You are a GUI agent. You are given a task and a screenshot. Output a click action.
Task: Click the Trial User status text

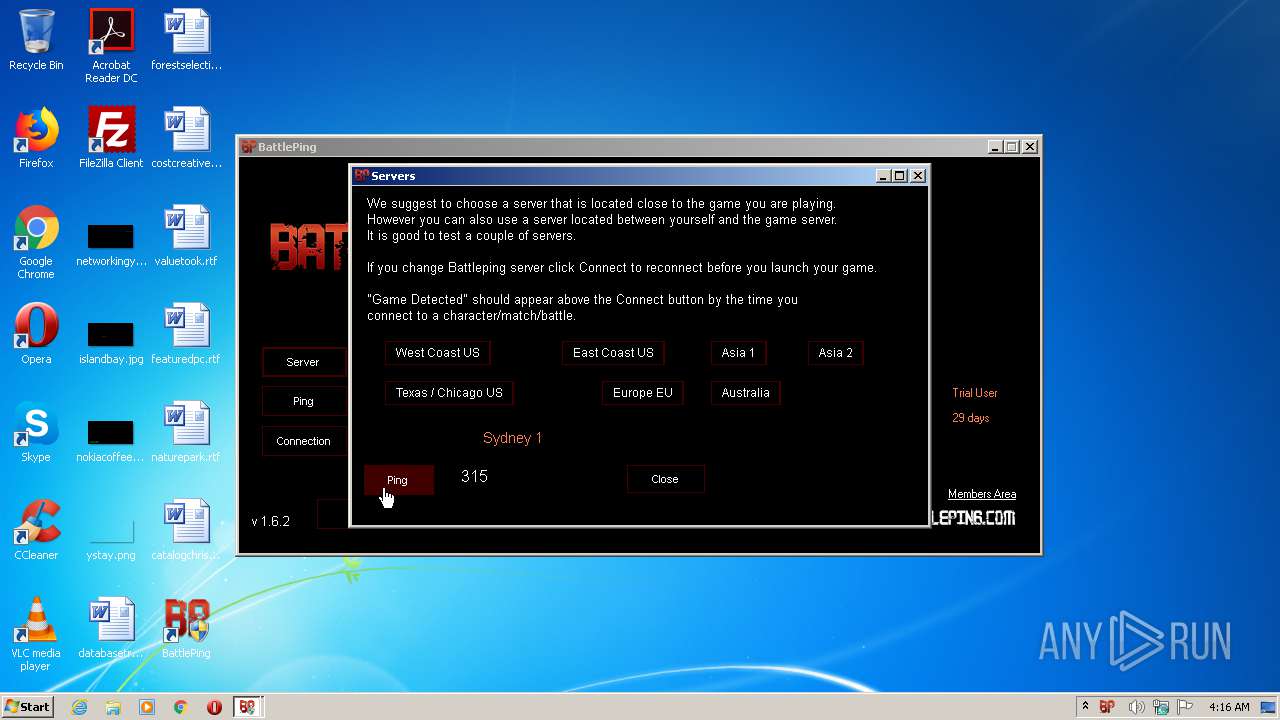click(975, 393)
